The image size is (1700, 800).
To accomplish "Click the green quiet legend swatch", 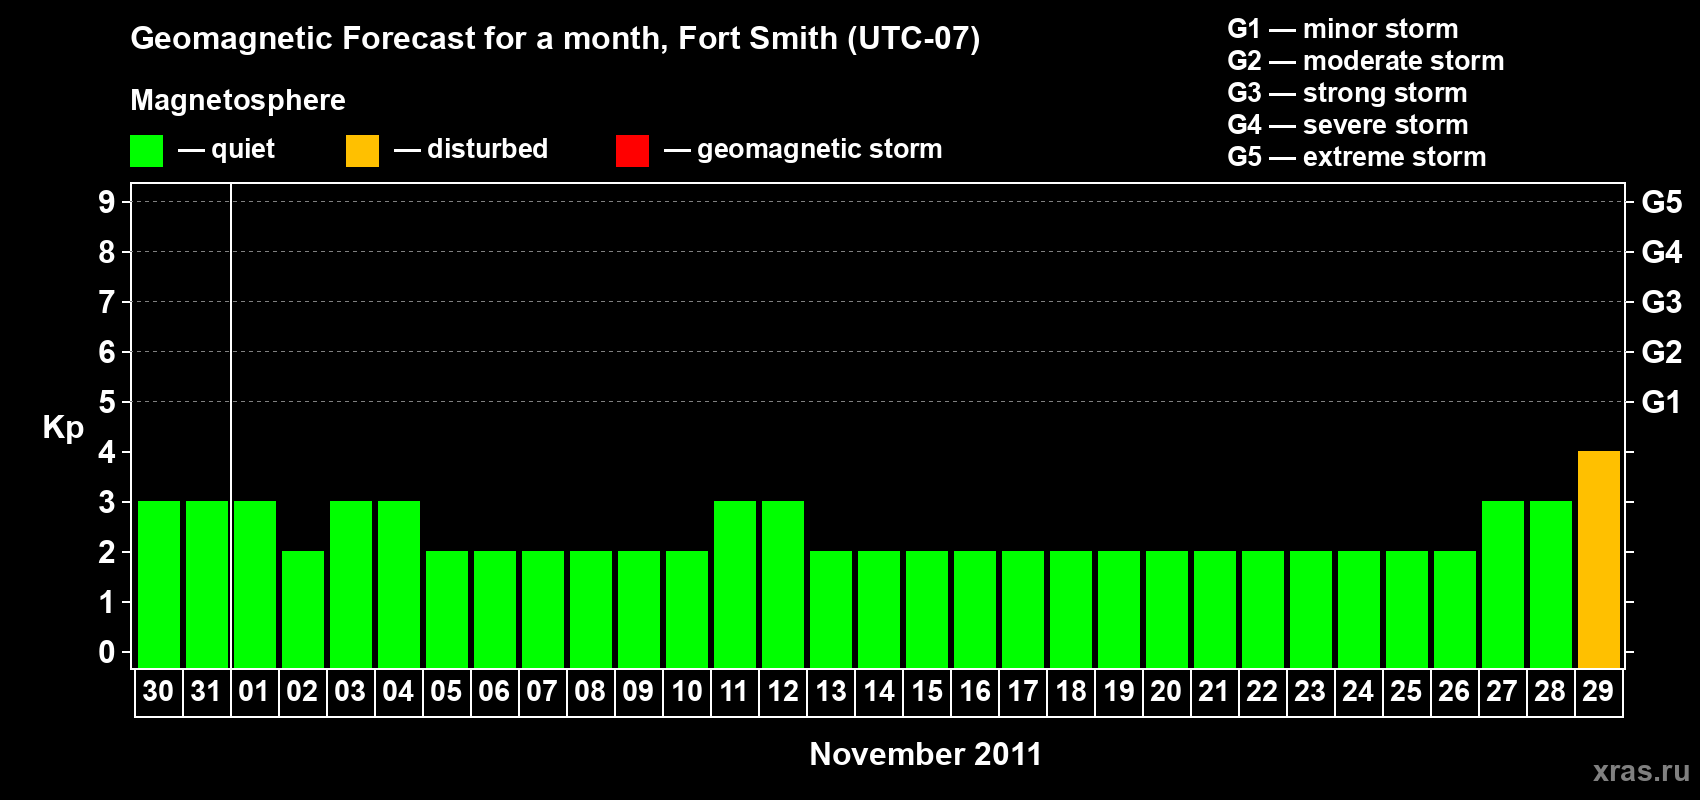I will coord(146,151).
